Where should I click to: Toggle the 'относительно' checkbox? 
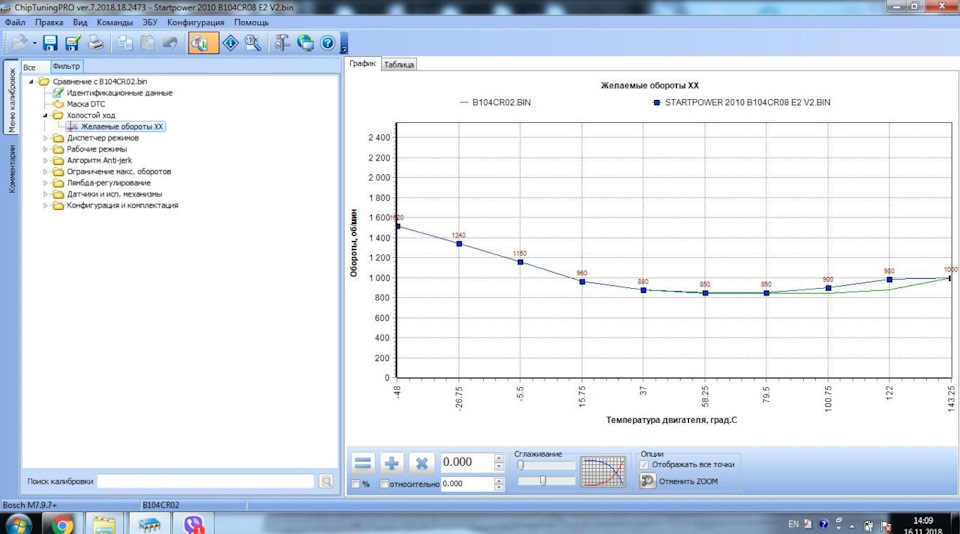pyautogui.click(x=384, y=484)
